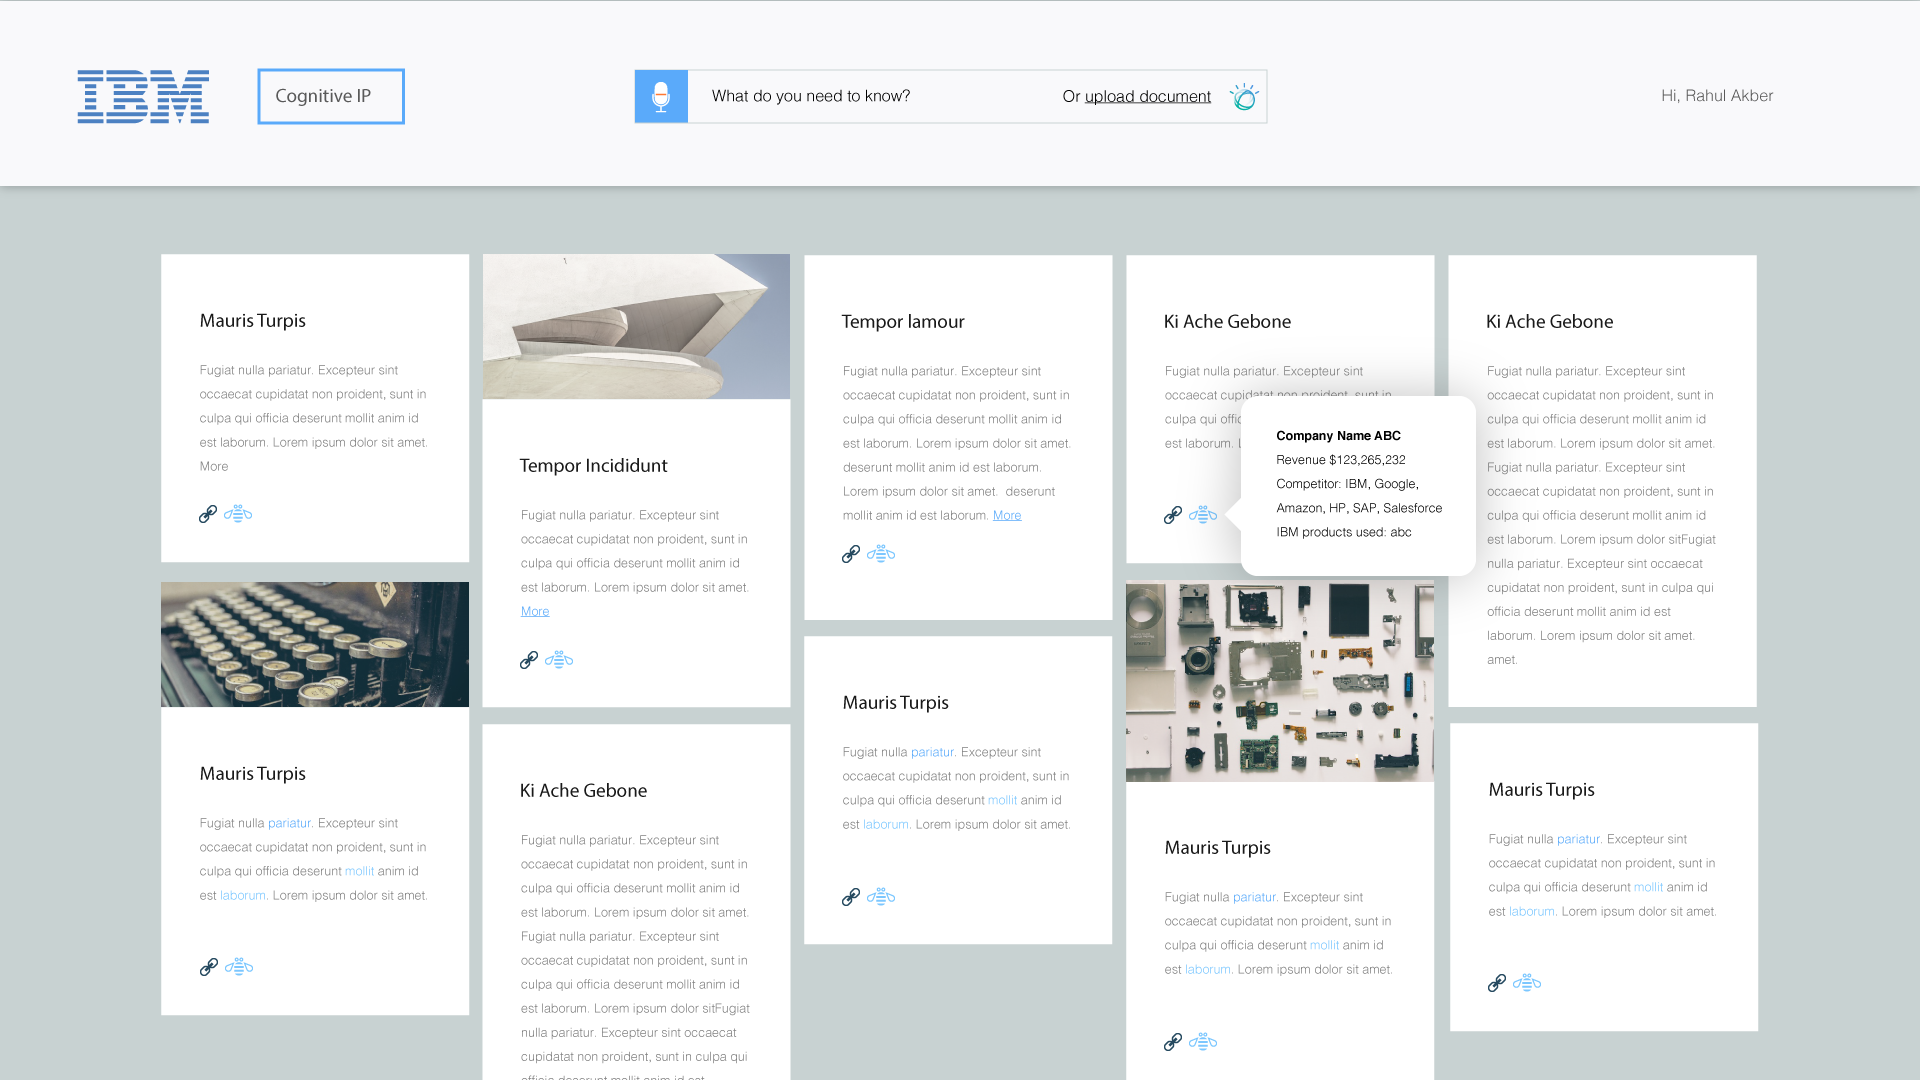This screenshot has width=1920, height=1080.
Task: Click link icon beside Company Name ABC popup
Action: tap(1173, 515)
